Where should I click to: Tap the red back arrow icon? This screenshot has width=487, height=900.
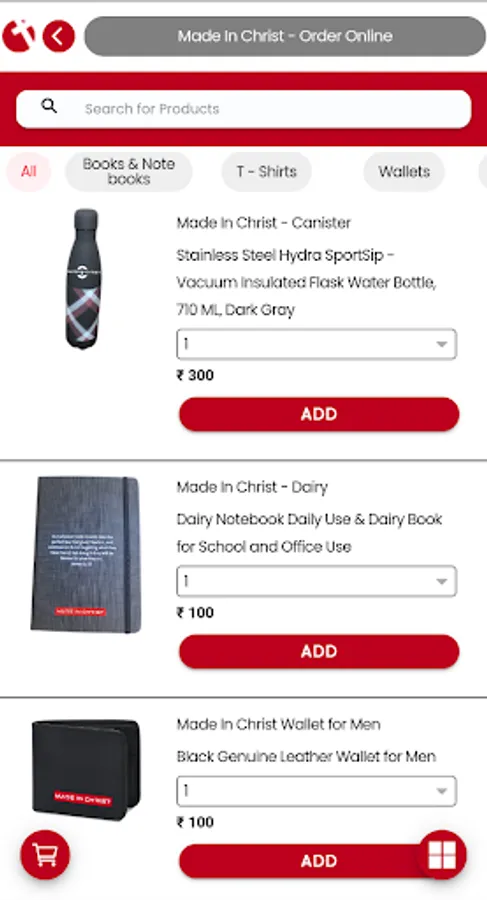point(58,36)
